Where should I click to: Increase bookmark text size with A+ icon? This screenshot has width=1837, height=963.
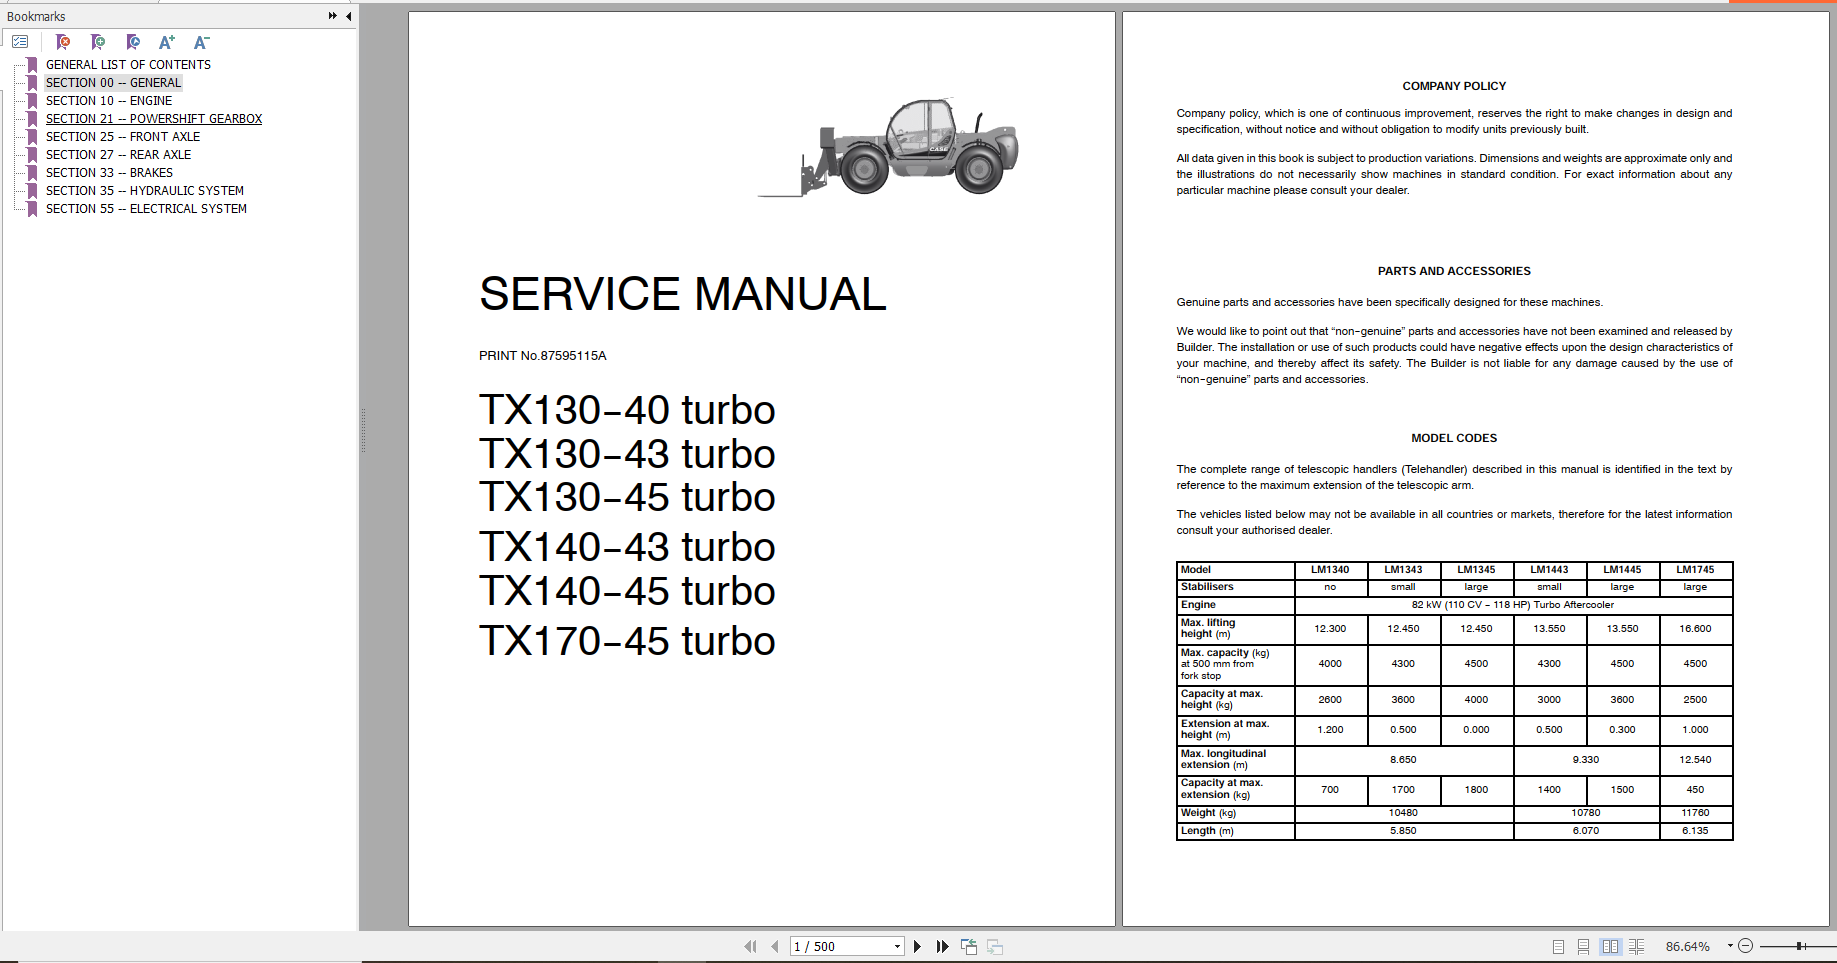coord(167,42)
